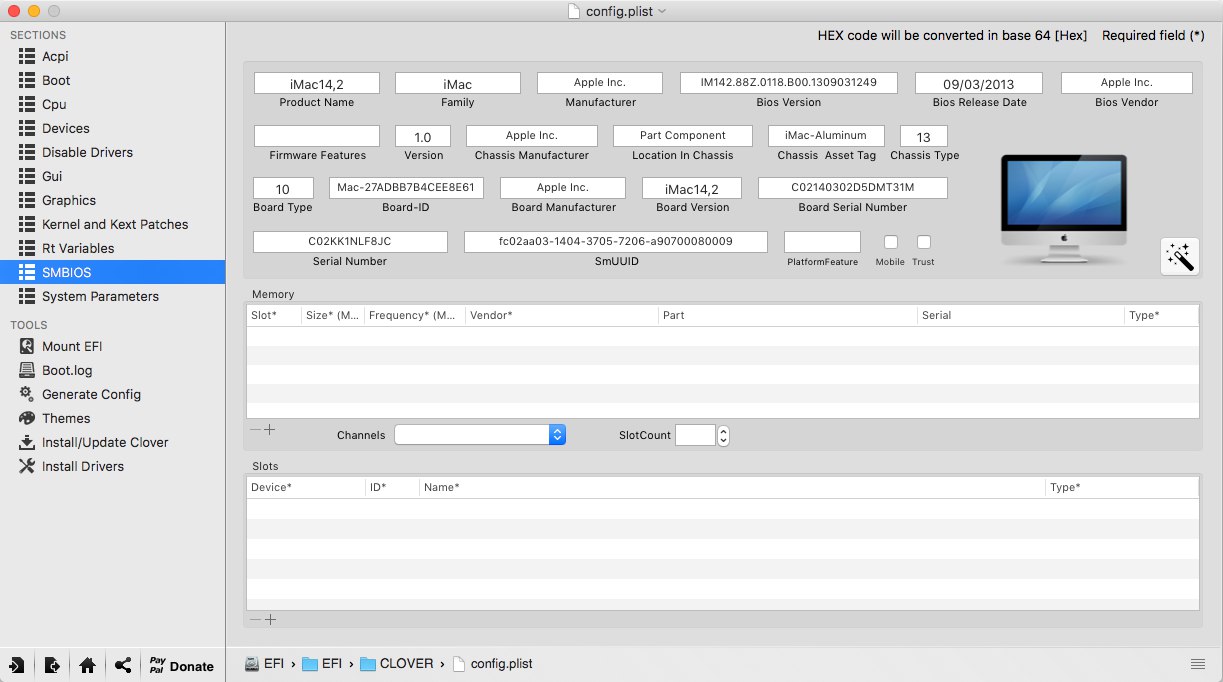The image size is (1223, 682).
Task: Click the Product Name field
Action: [316, 83]
